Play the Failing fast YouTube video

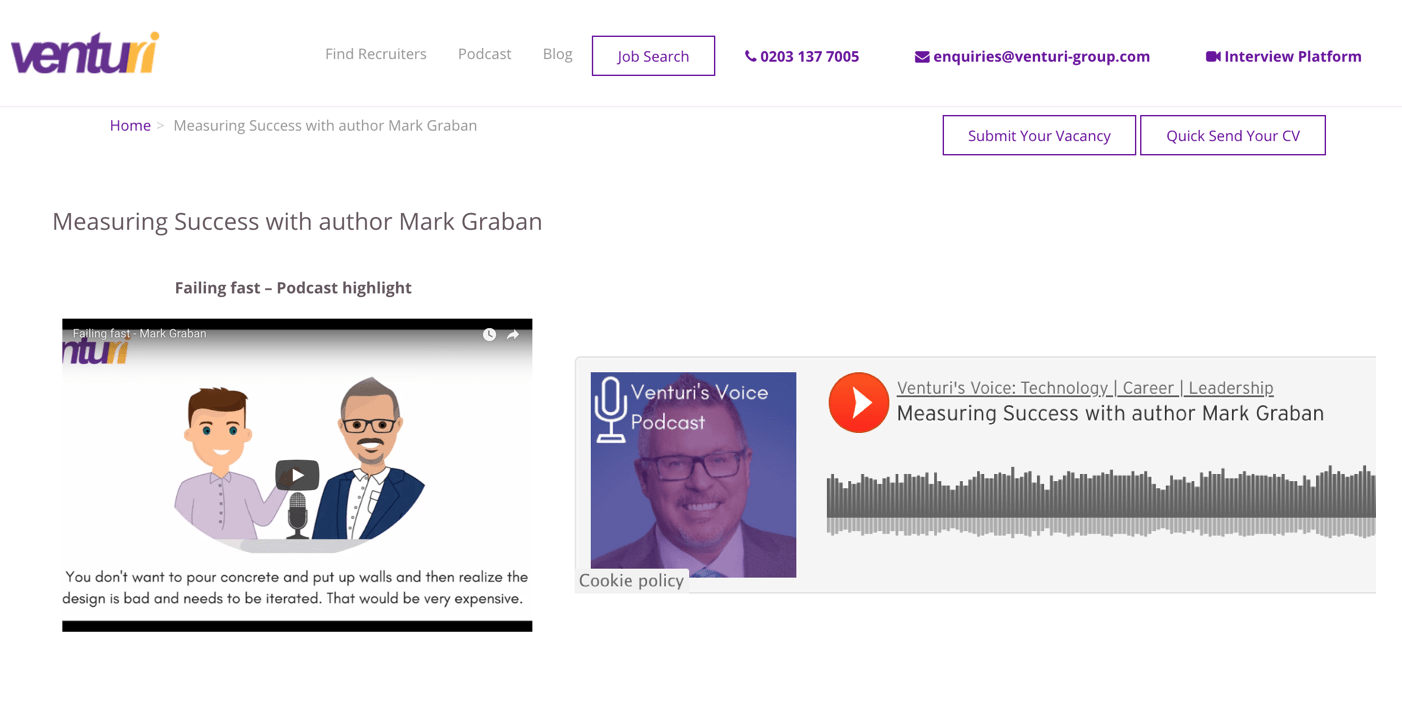pos(297,475)
